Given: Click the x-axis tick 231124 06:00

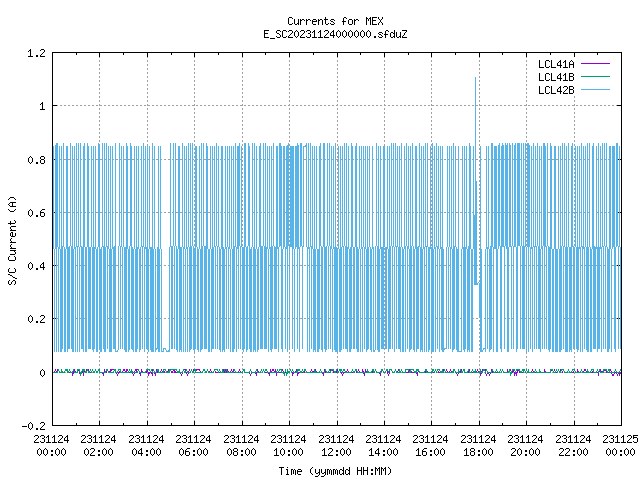Looking at the screenshot, I should 193,446.
